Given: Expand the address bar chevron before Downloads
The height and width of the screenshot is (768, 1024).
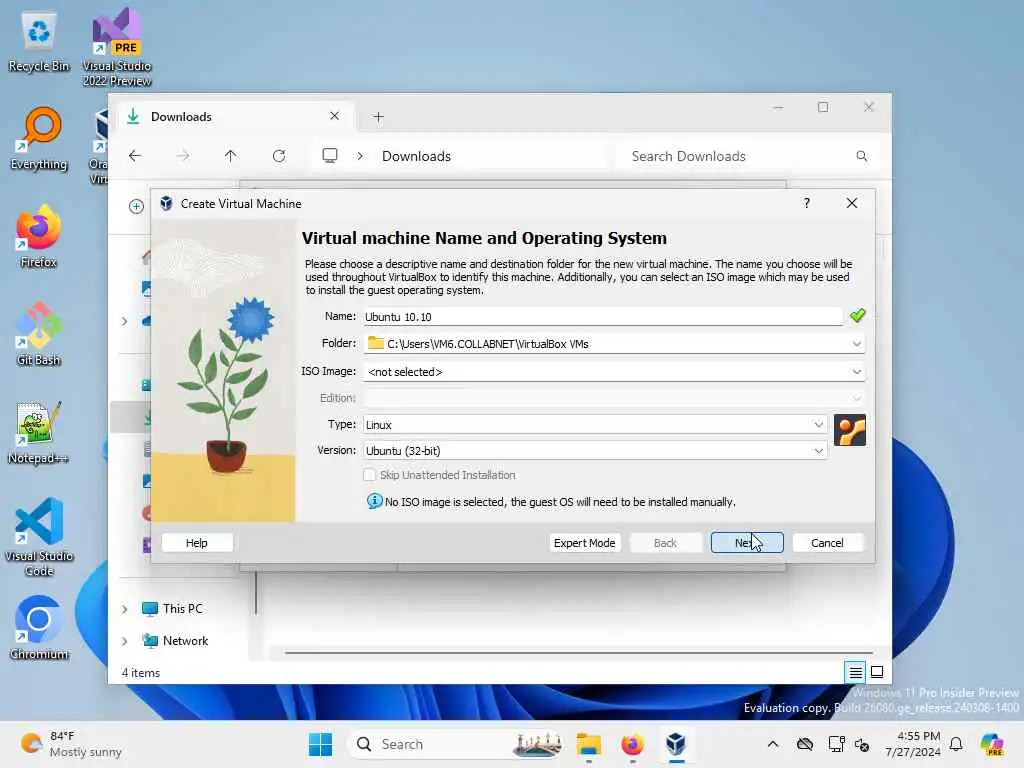Looking at the screenshot, I should [360, 156].
